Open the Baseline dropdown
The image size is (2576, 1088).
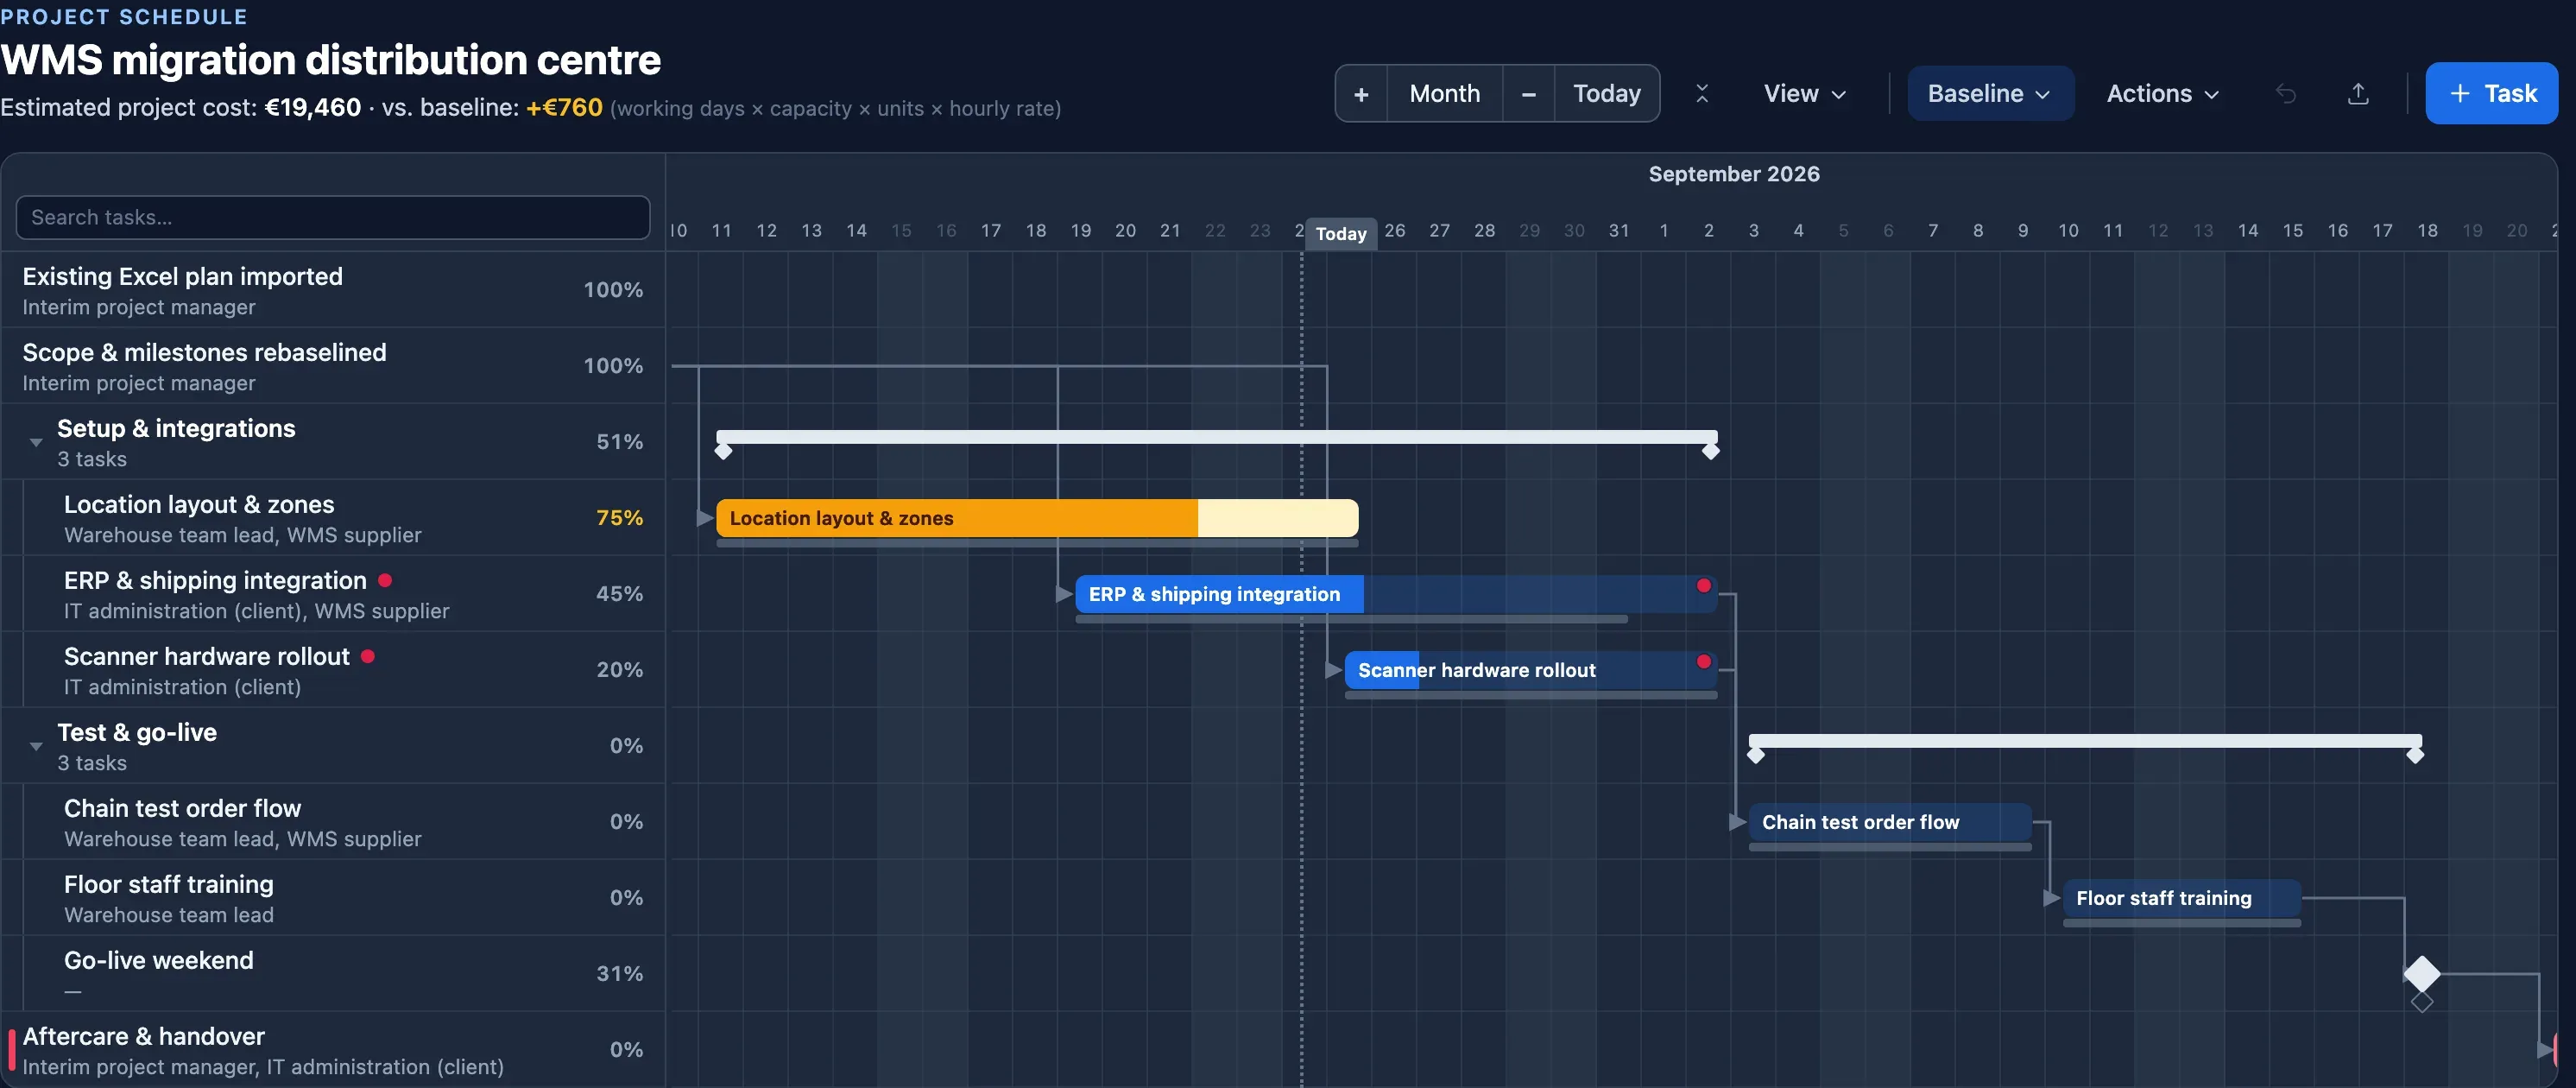1990,94
